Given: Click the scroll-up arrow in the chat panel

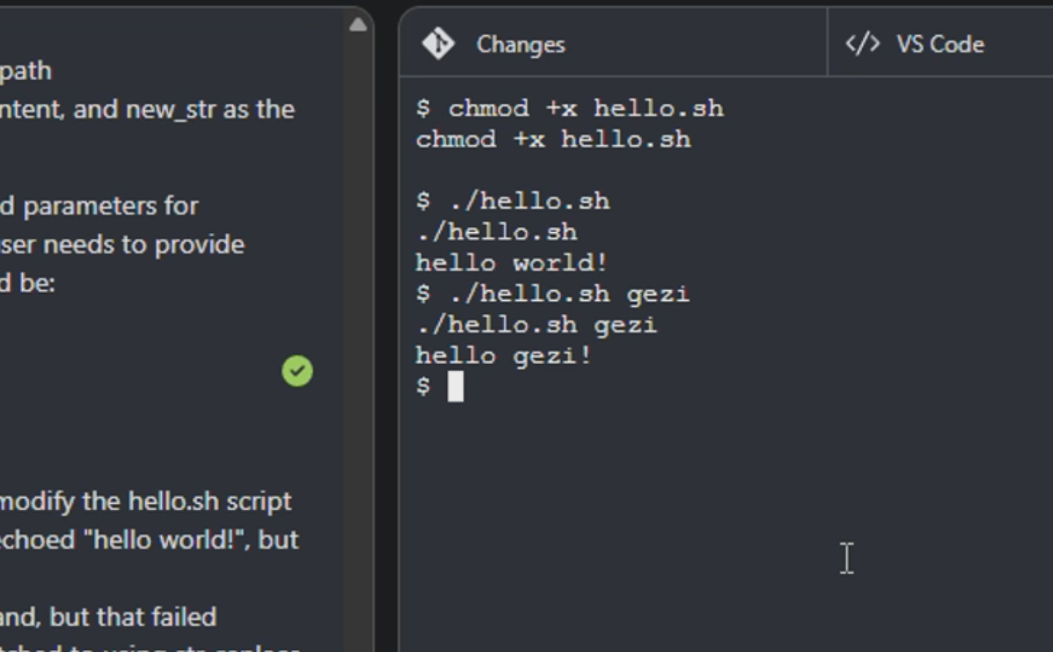Looking at the screenshot, I should click(358, 26).
